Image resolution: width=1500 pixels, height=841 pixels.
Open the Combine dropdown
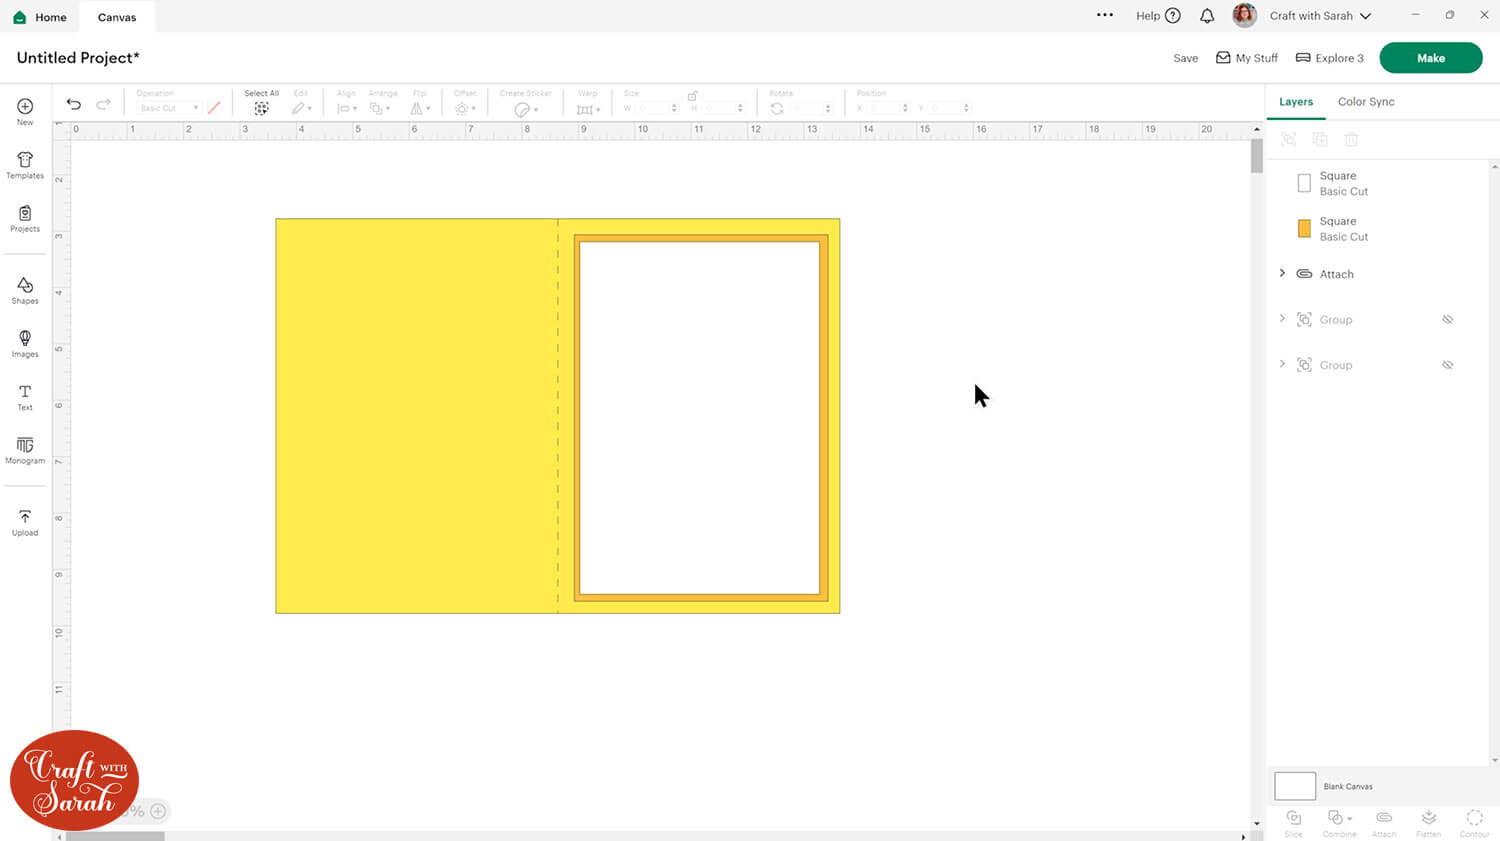click(1339, 823)
